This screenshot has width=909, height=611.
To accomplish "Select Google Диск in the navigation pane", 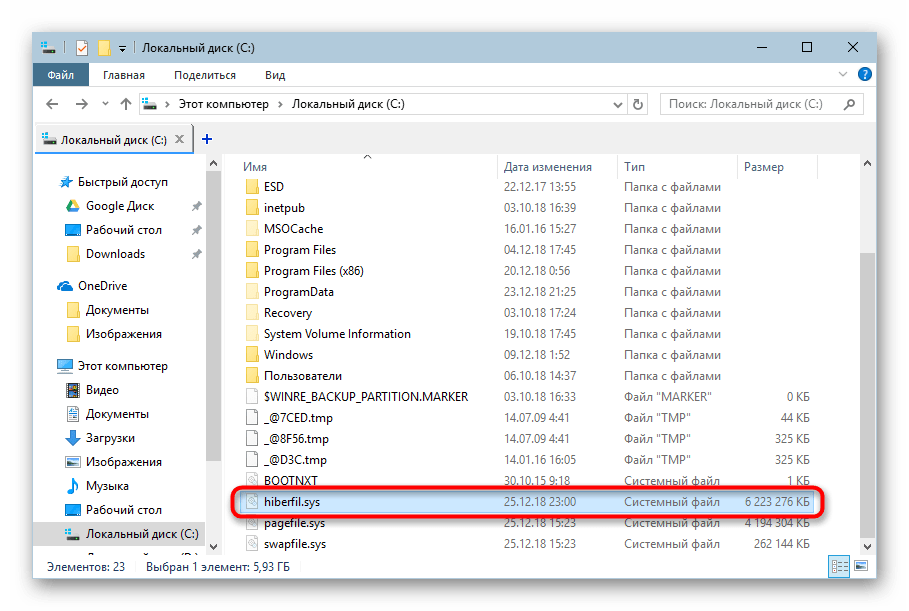I will [119, 206].
